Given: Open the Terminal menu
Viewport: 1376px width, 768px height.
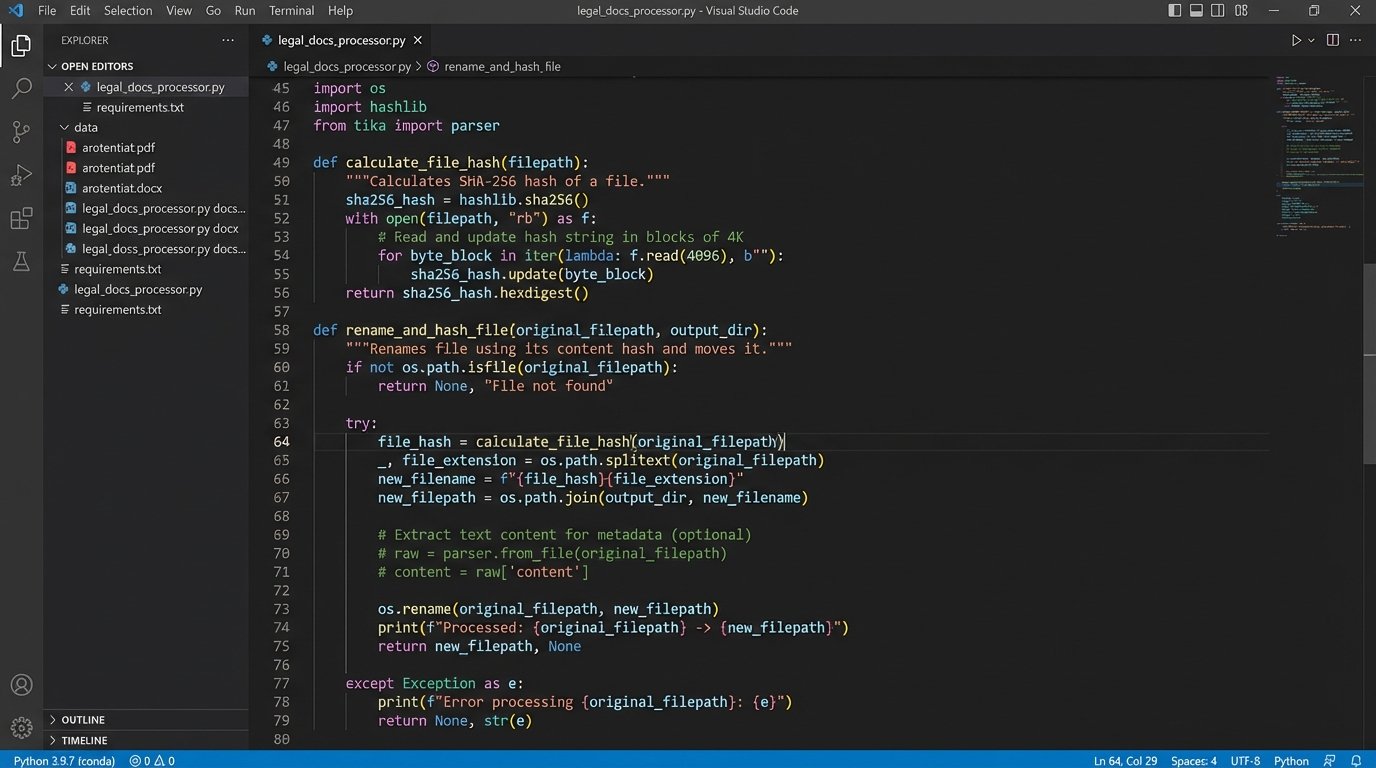Looking at the screenshot, I should (x=291, y=11).
